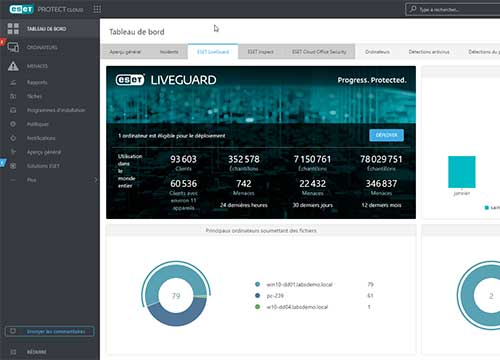Click '1 ordinateur est éligible pour le déploiement'
The height and width of the screenshot is (360, 500).
coord(172,136)
